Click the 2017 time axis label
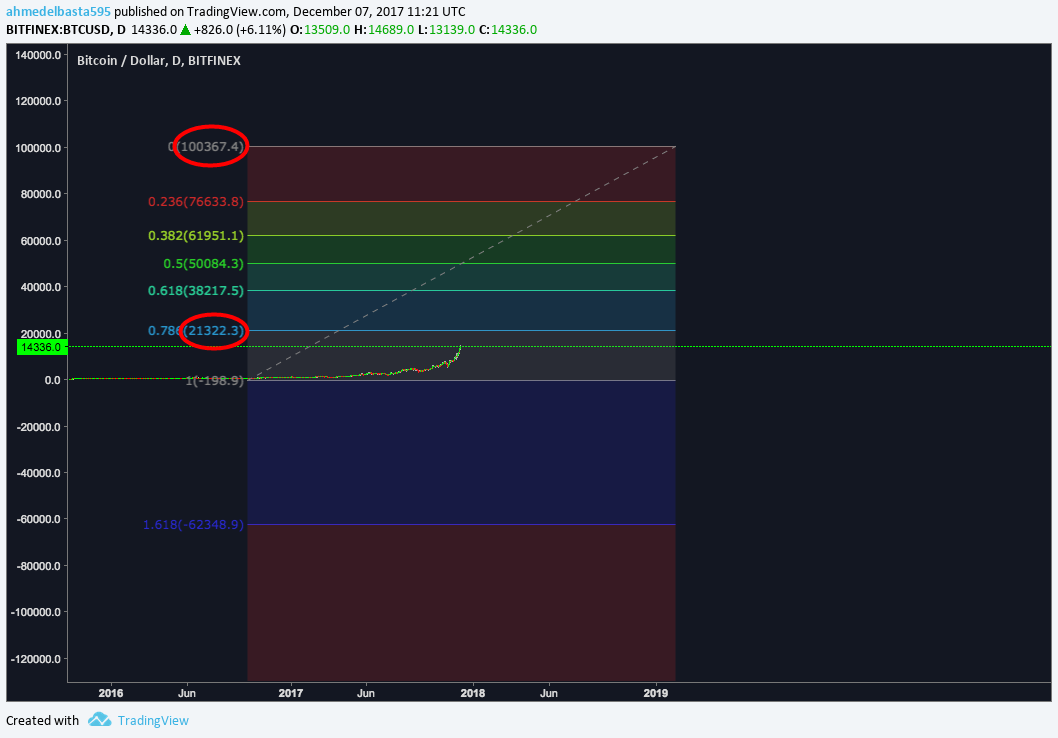1058x738 pixels. click(x=291, y=693)
